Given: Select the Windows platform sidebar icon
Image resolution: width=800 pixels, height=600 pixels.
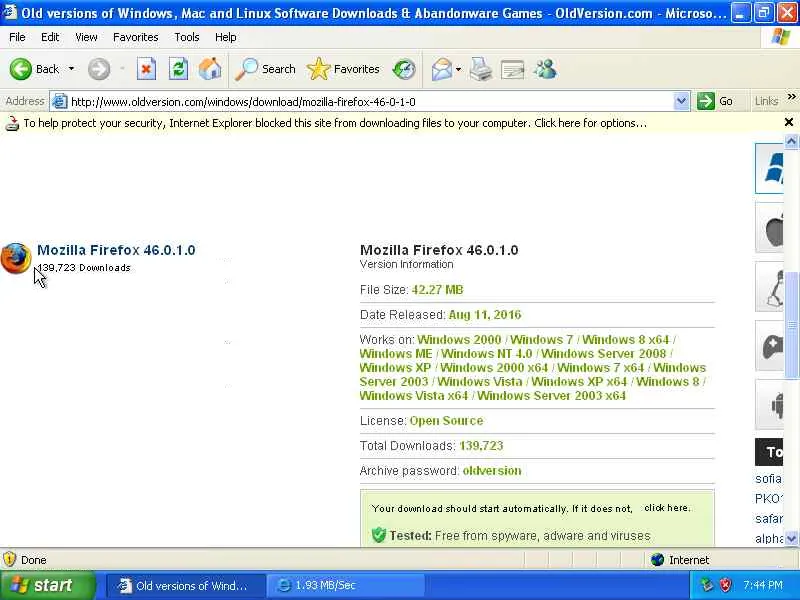Looking at the screenshot, I should coord(769,168).
